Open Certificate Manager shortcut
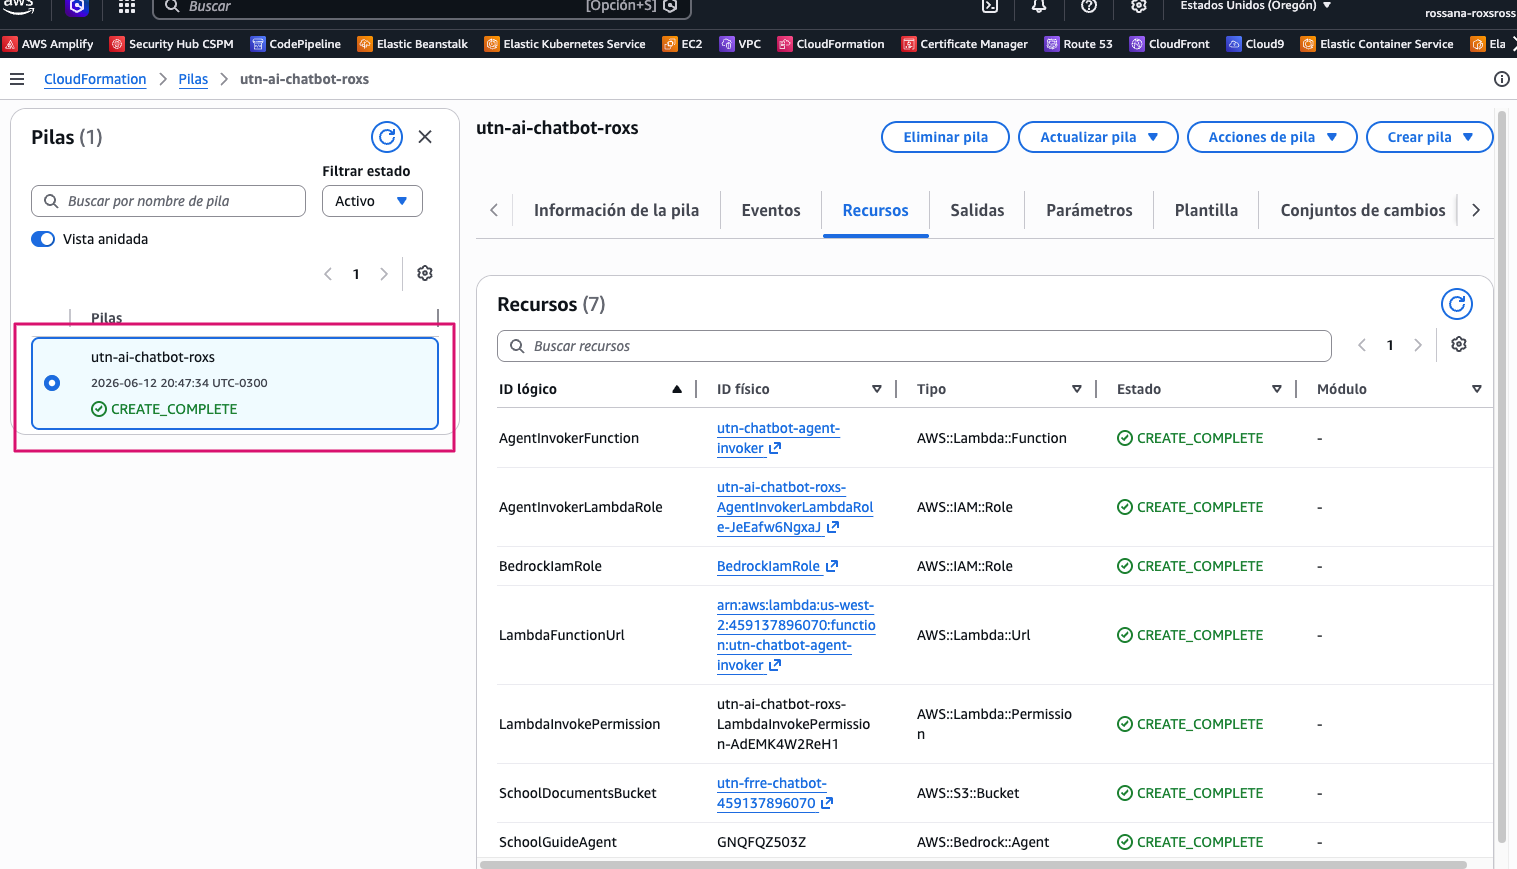Viewport: 1517px width, 869px height. click(x=965, y=44)
